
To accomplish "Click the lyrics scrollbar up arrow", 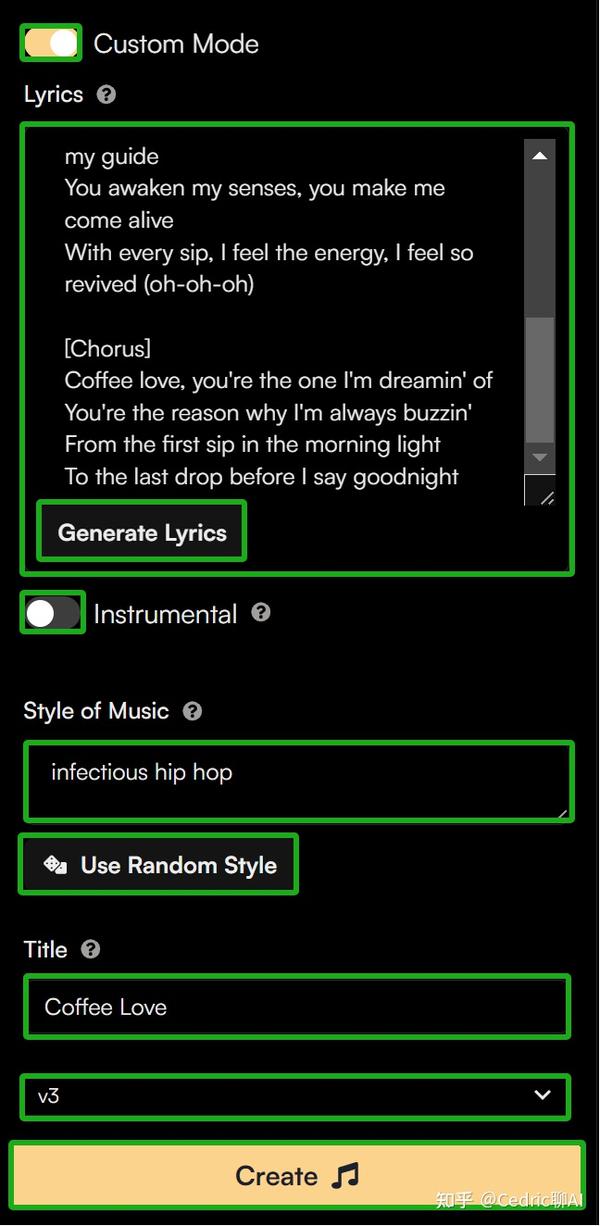I will tap(539, 156).
